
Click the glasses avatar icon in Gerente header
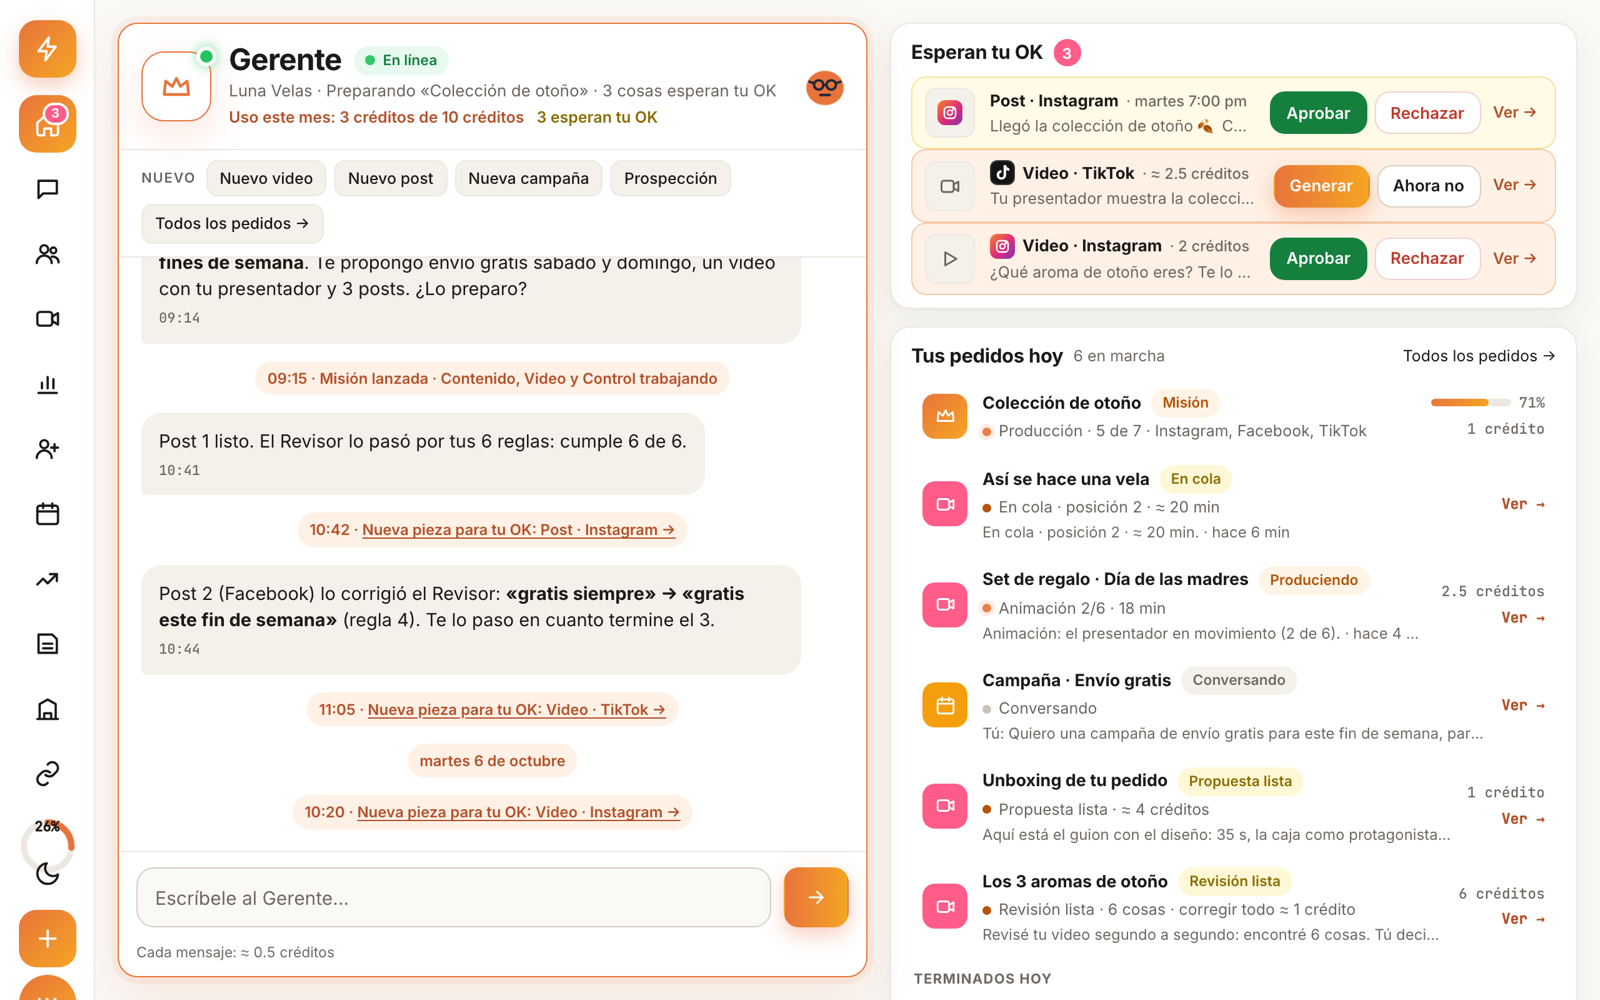(825, 88)
